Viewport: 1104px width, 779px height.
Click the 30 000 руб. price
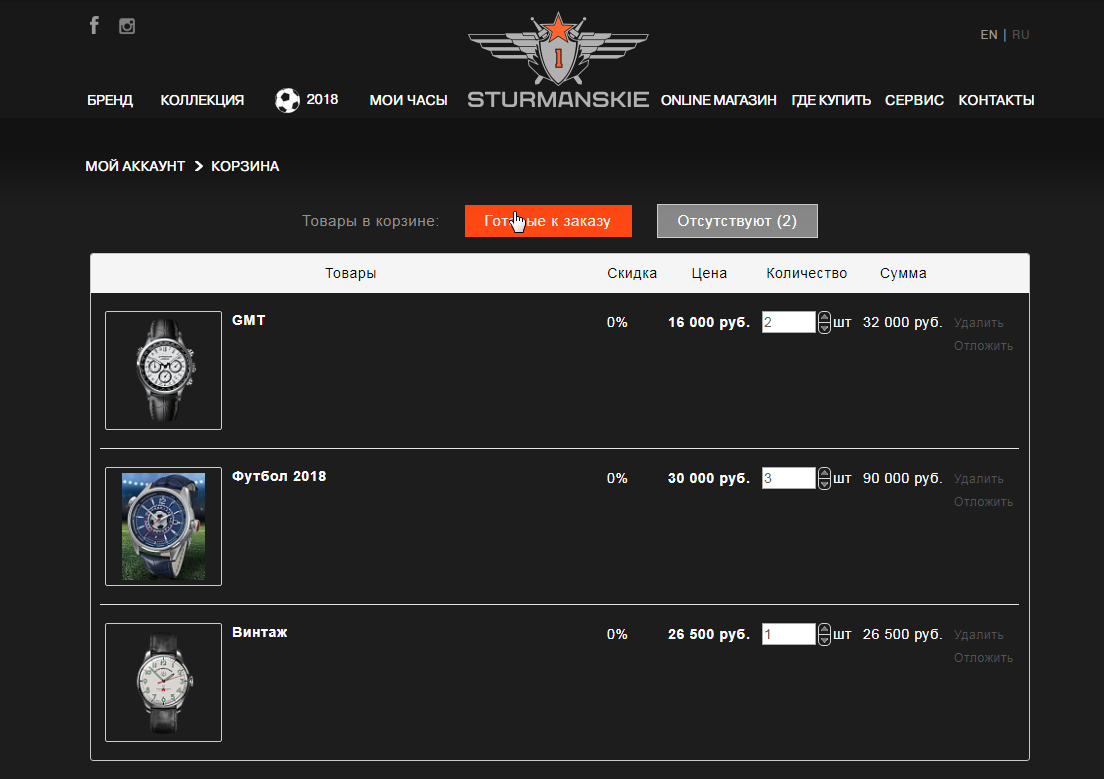point(709,479)
